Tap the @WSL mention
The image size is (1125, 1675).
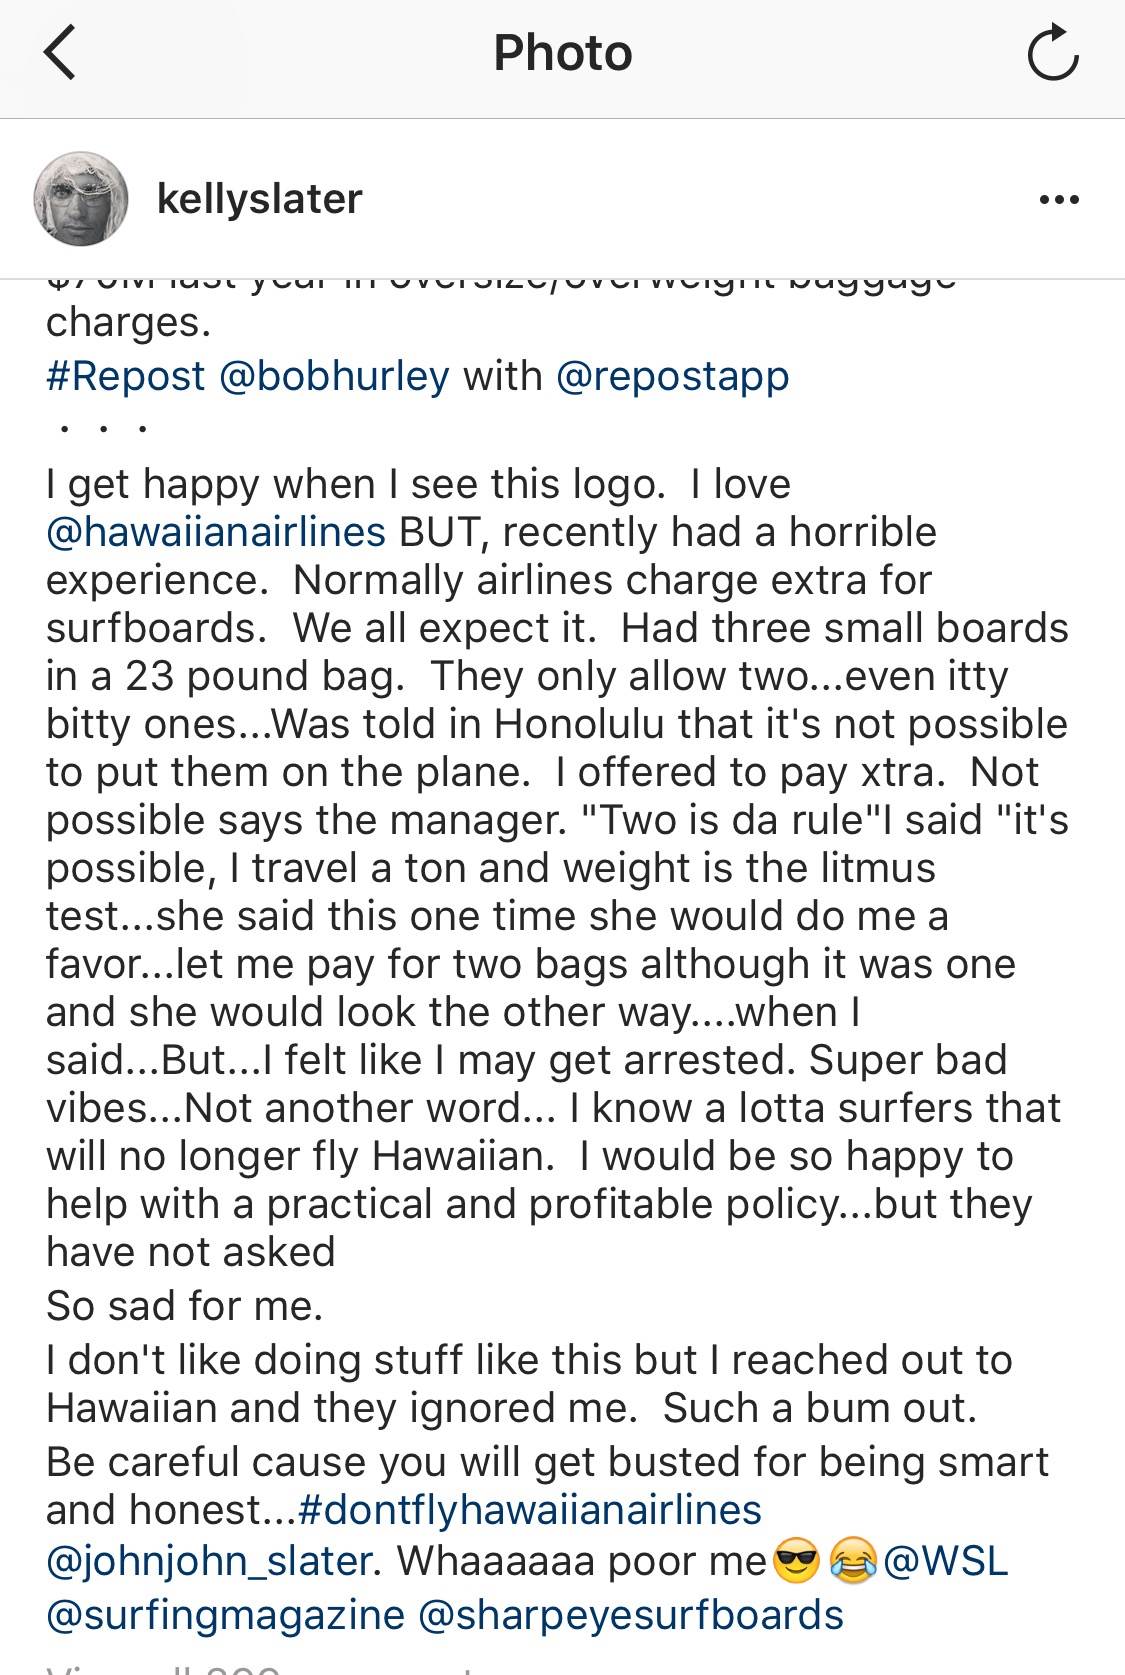945,1561
